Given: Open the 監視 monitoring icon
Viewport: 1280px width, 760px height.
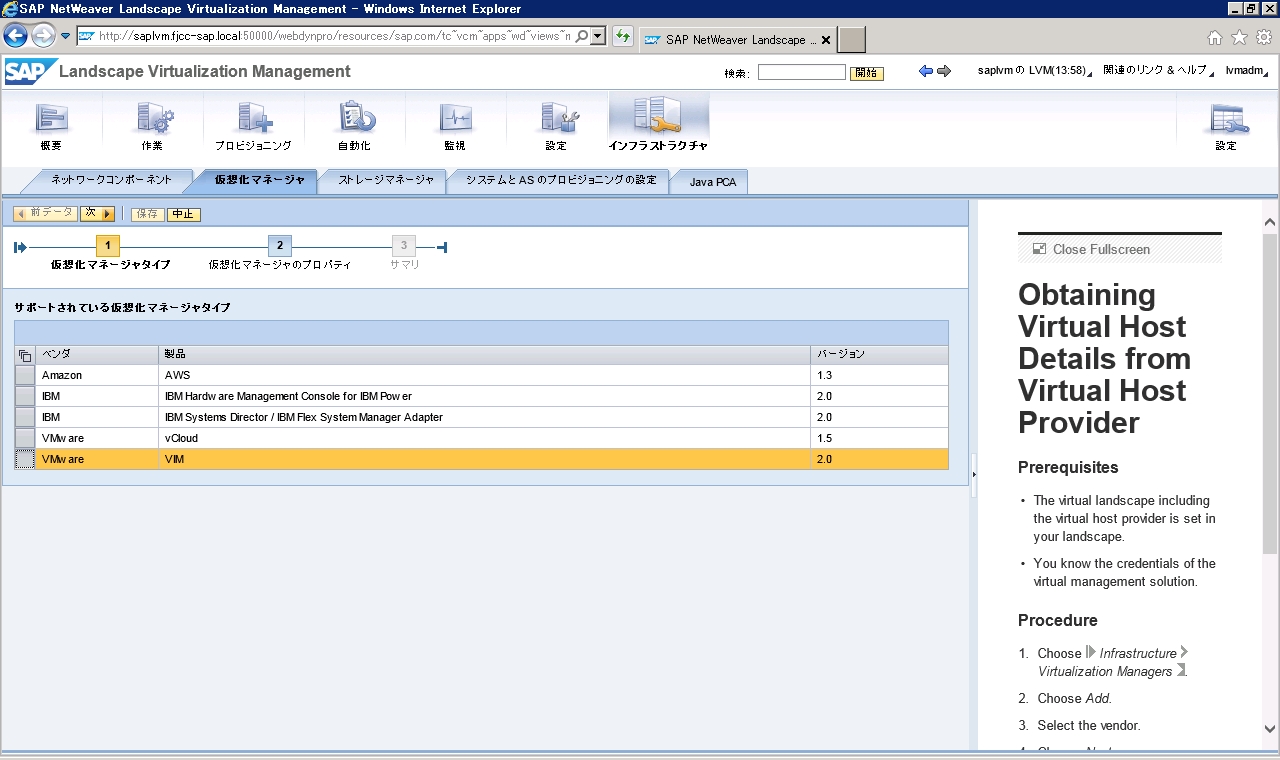Looking at the screenshot, I should click(455, 124).
